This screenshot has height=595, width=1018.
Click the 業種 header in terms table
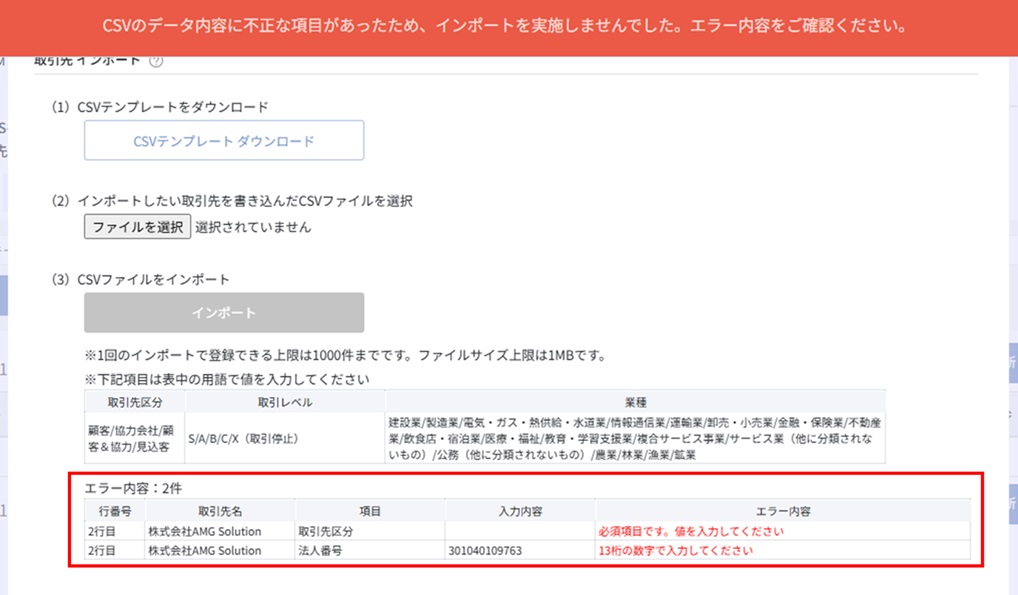[636, 402]
